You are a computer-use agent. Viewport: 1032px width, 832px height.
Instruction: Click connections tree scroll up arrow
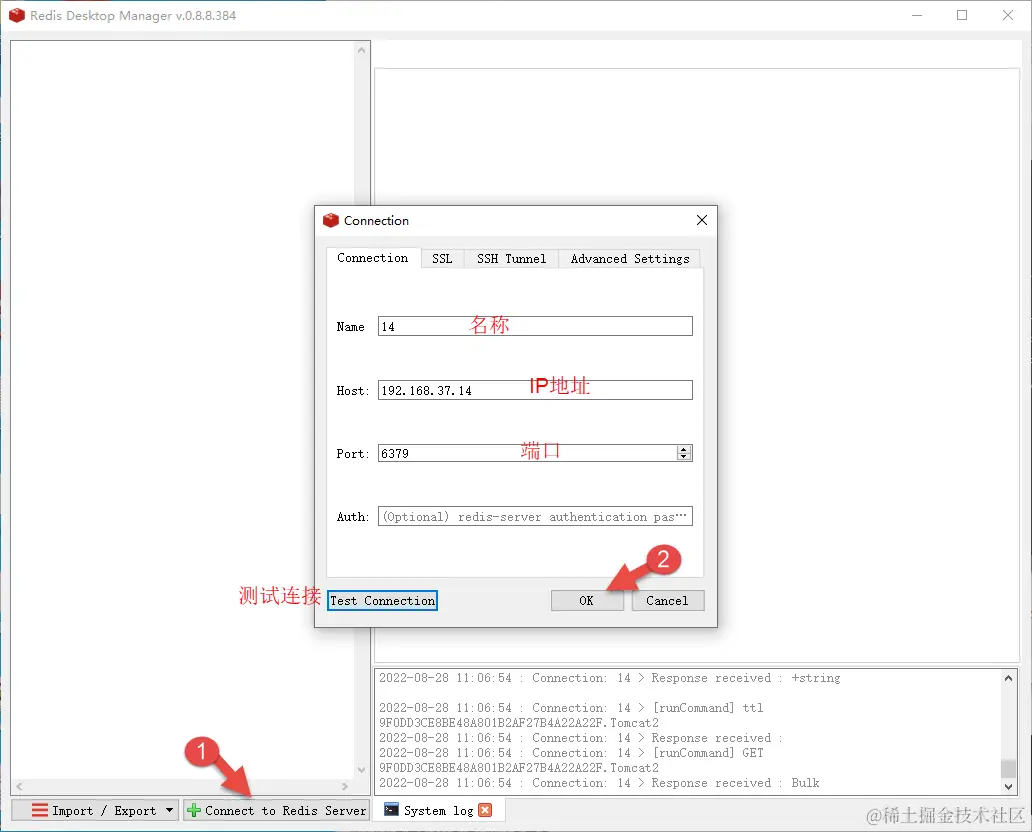pyautogui.click(x=361, y=49)
